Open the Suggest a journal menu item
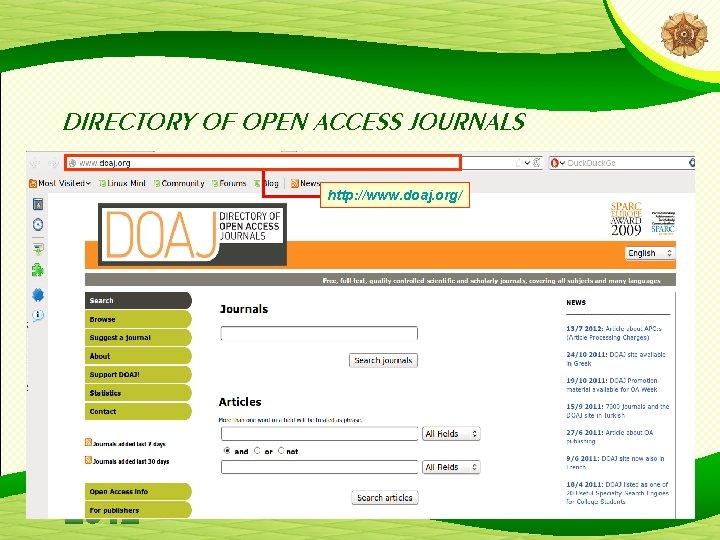 (138, 338)
